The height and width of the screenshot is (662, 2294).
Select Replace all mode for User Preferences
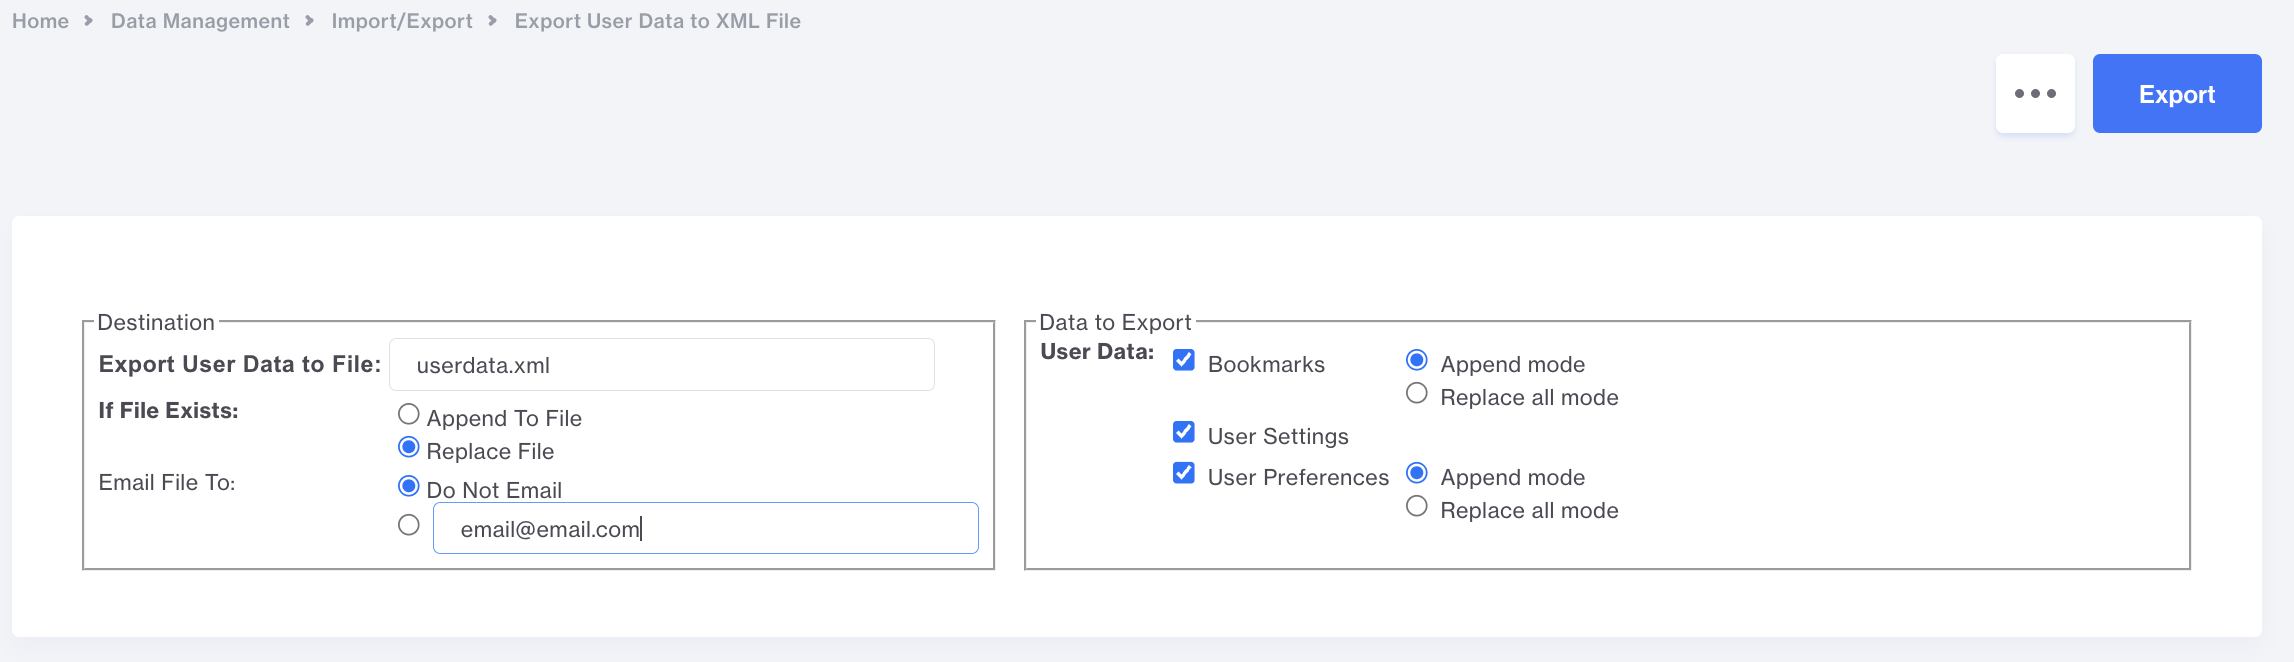pyautogui.click(x=1417, y=506)
